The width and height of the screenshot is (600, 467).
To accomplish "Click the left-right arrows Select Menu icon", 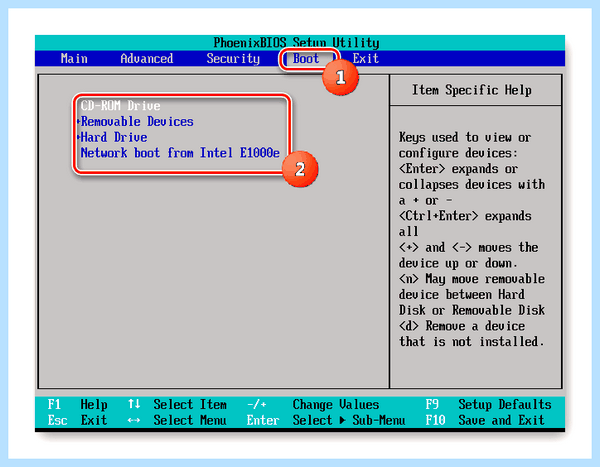I will point(134,420).
